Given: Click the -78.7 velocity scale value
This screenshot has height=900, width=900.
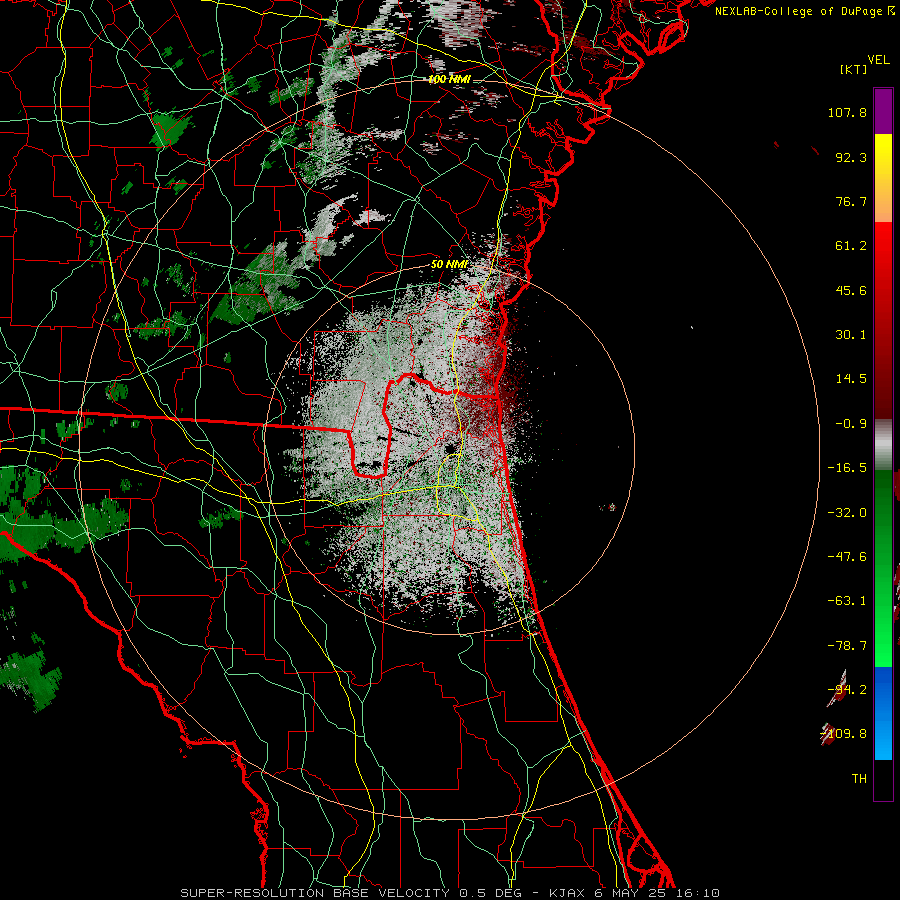Looking at the screenshot, I should (x=847, y=646).
